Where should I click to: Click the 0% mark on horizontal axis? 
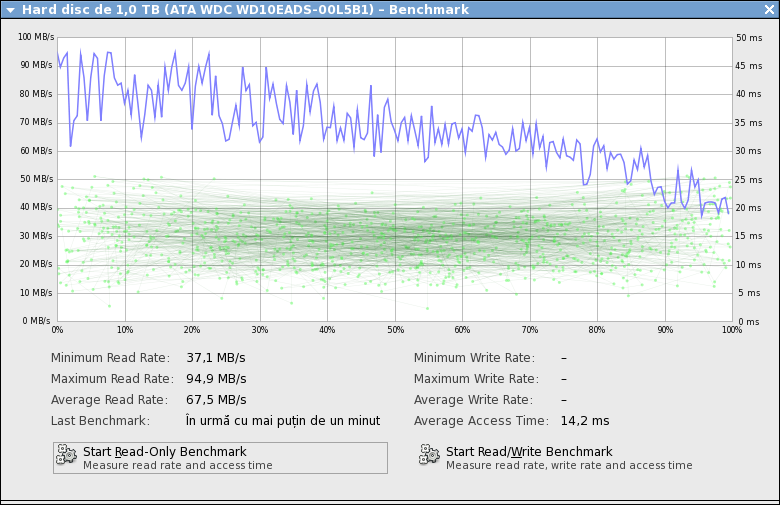(x=57, y=330)
